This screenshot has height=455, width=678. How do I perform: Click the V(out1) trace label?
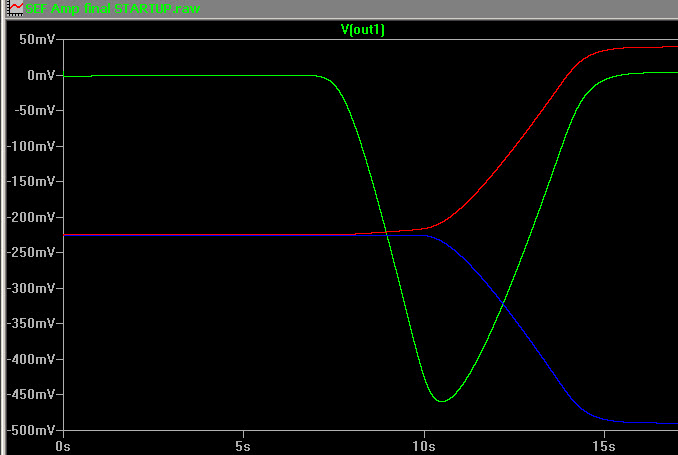point(362,30)
